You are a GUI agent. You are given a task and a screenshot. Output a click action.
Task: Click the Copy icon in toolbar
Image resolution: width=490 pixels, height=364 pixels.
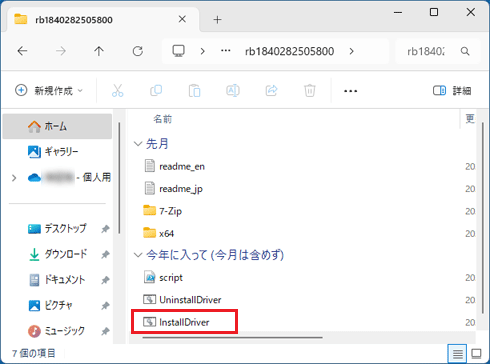click(156, 90)
